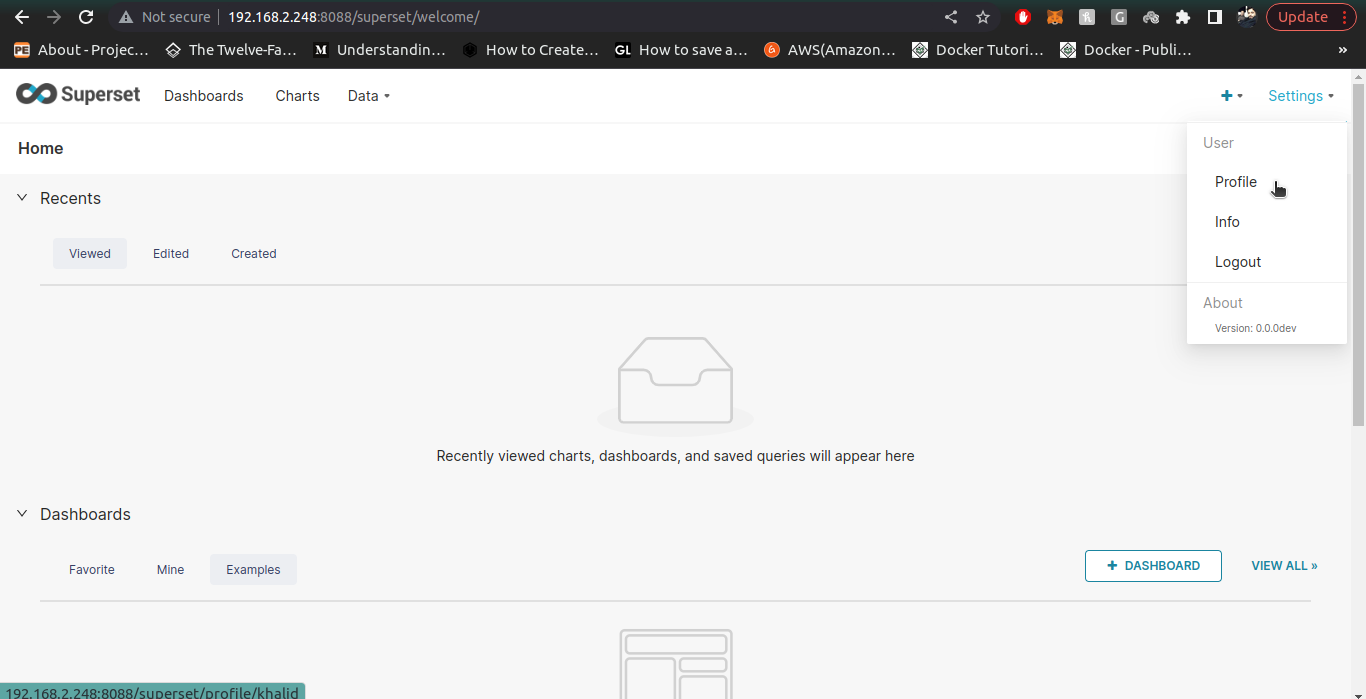1366x699 pixels.
Task: Collapse the Recents section
Action: tap(22, 198)
